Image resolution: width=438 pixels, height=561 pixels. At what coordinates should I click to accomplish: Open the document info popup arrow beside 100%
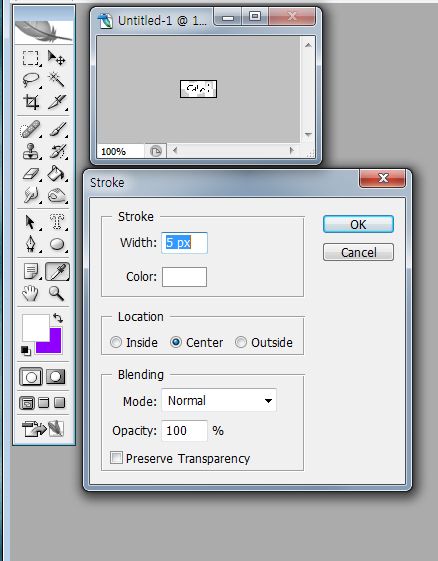coord(156,151)
